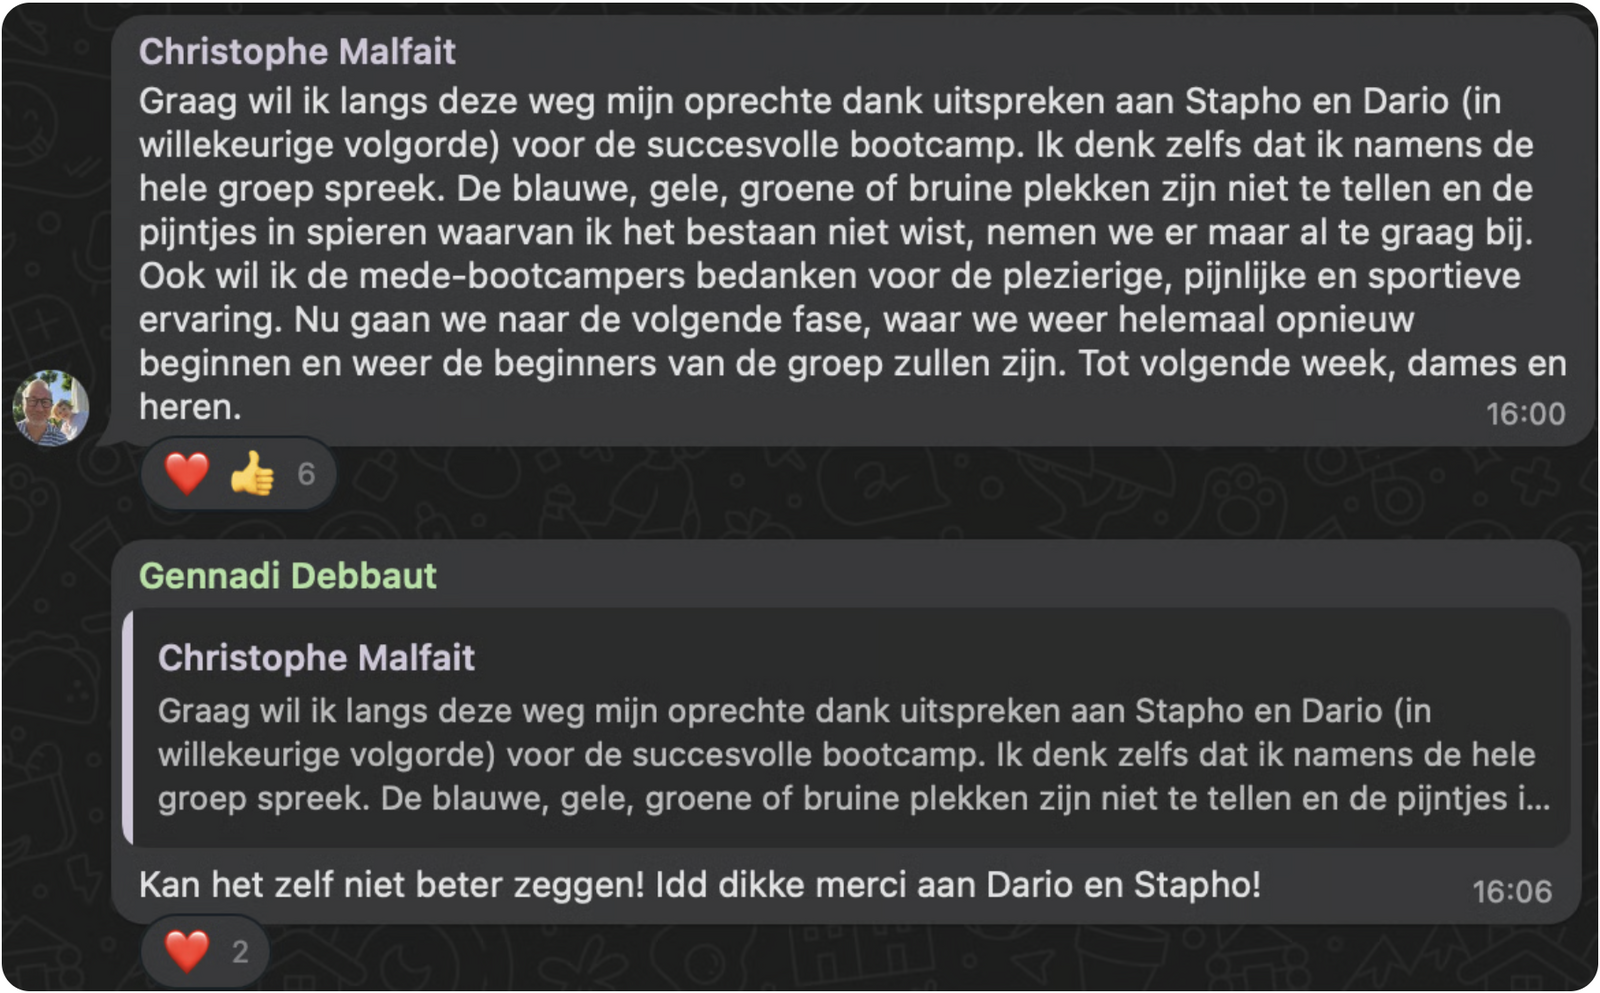This screenshot has width=1600, height=993.
Task: Click the final word "heren." of Christophe's message
Action: [190, 407]
